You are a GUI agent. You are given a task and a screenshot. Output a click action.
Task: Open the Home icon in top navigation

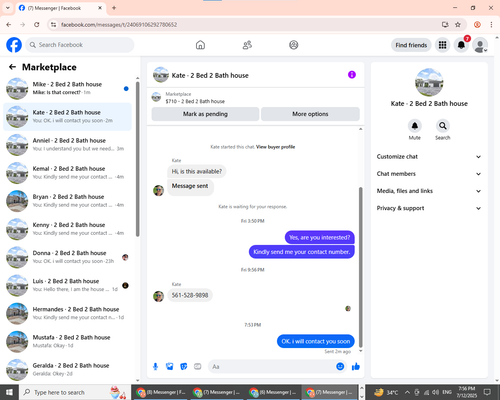point(200,45)
